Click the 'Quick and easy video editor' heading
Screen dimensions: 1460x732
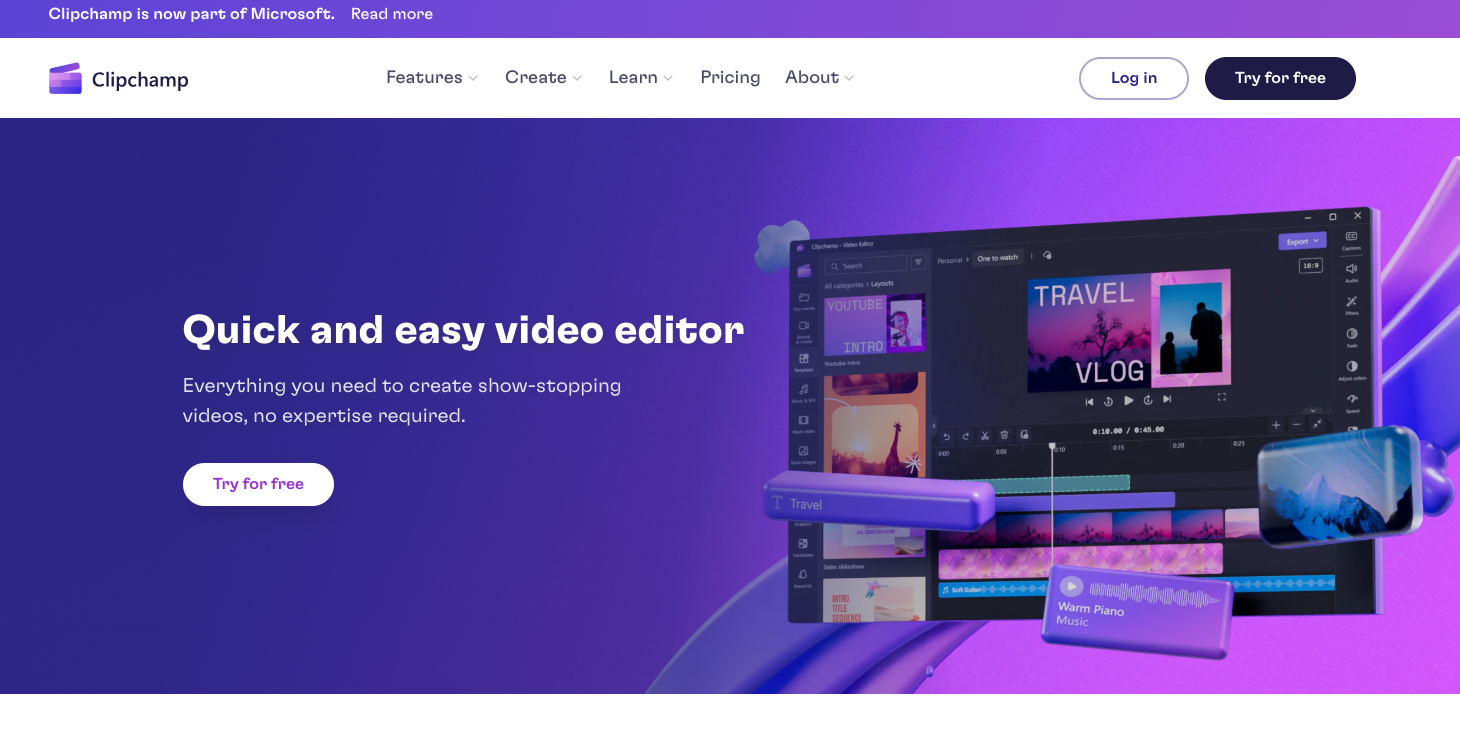pos(463,329)
